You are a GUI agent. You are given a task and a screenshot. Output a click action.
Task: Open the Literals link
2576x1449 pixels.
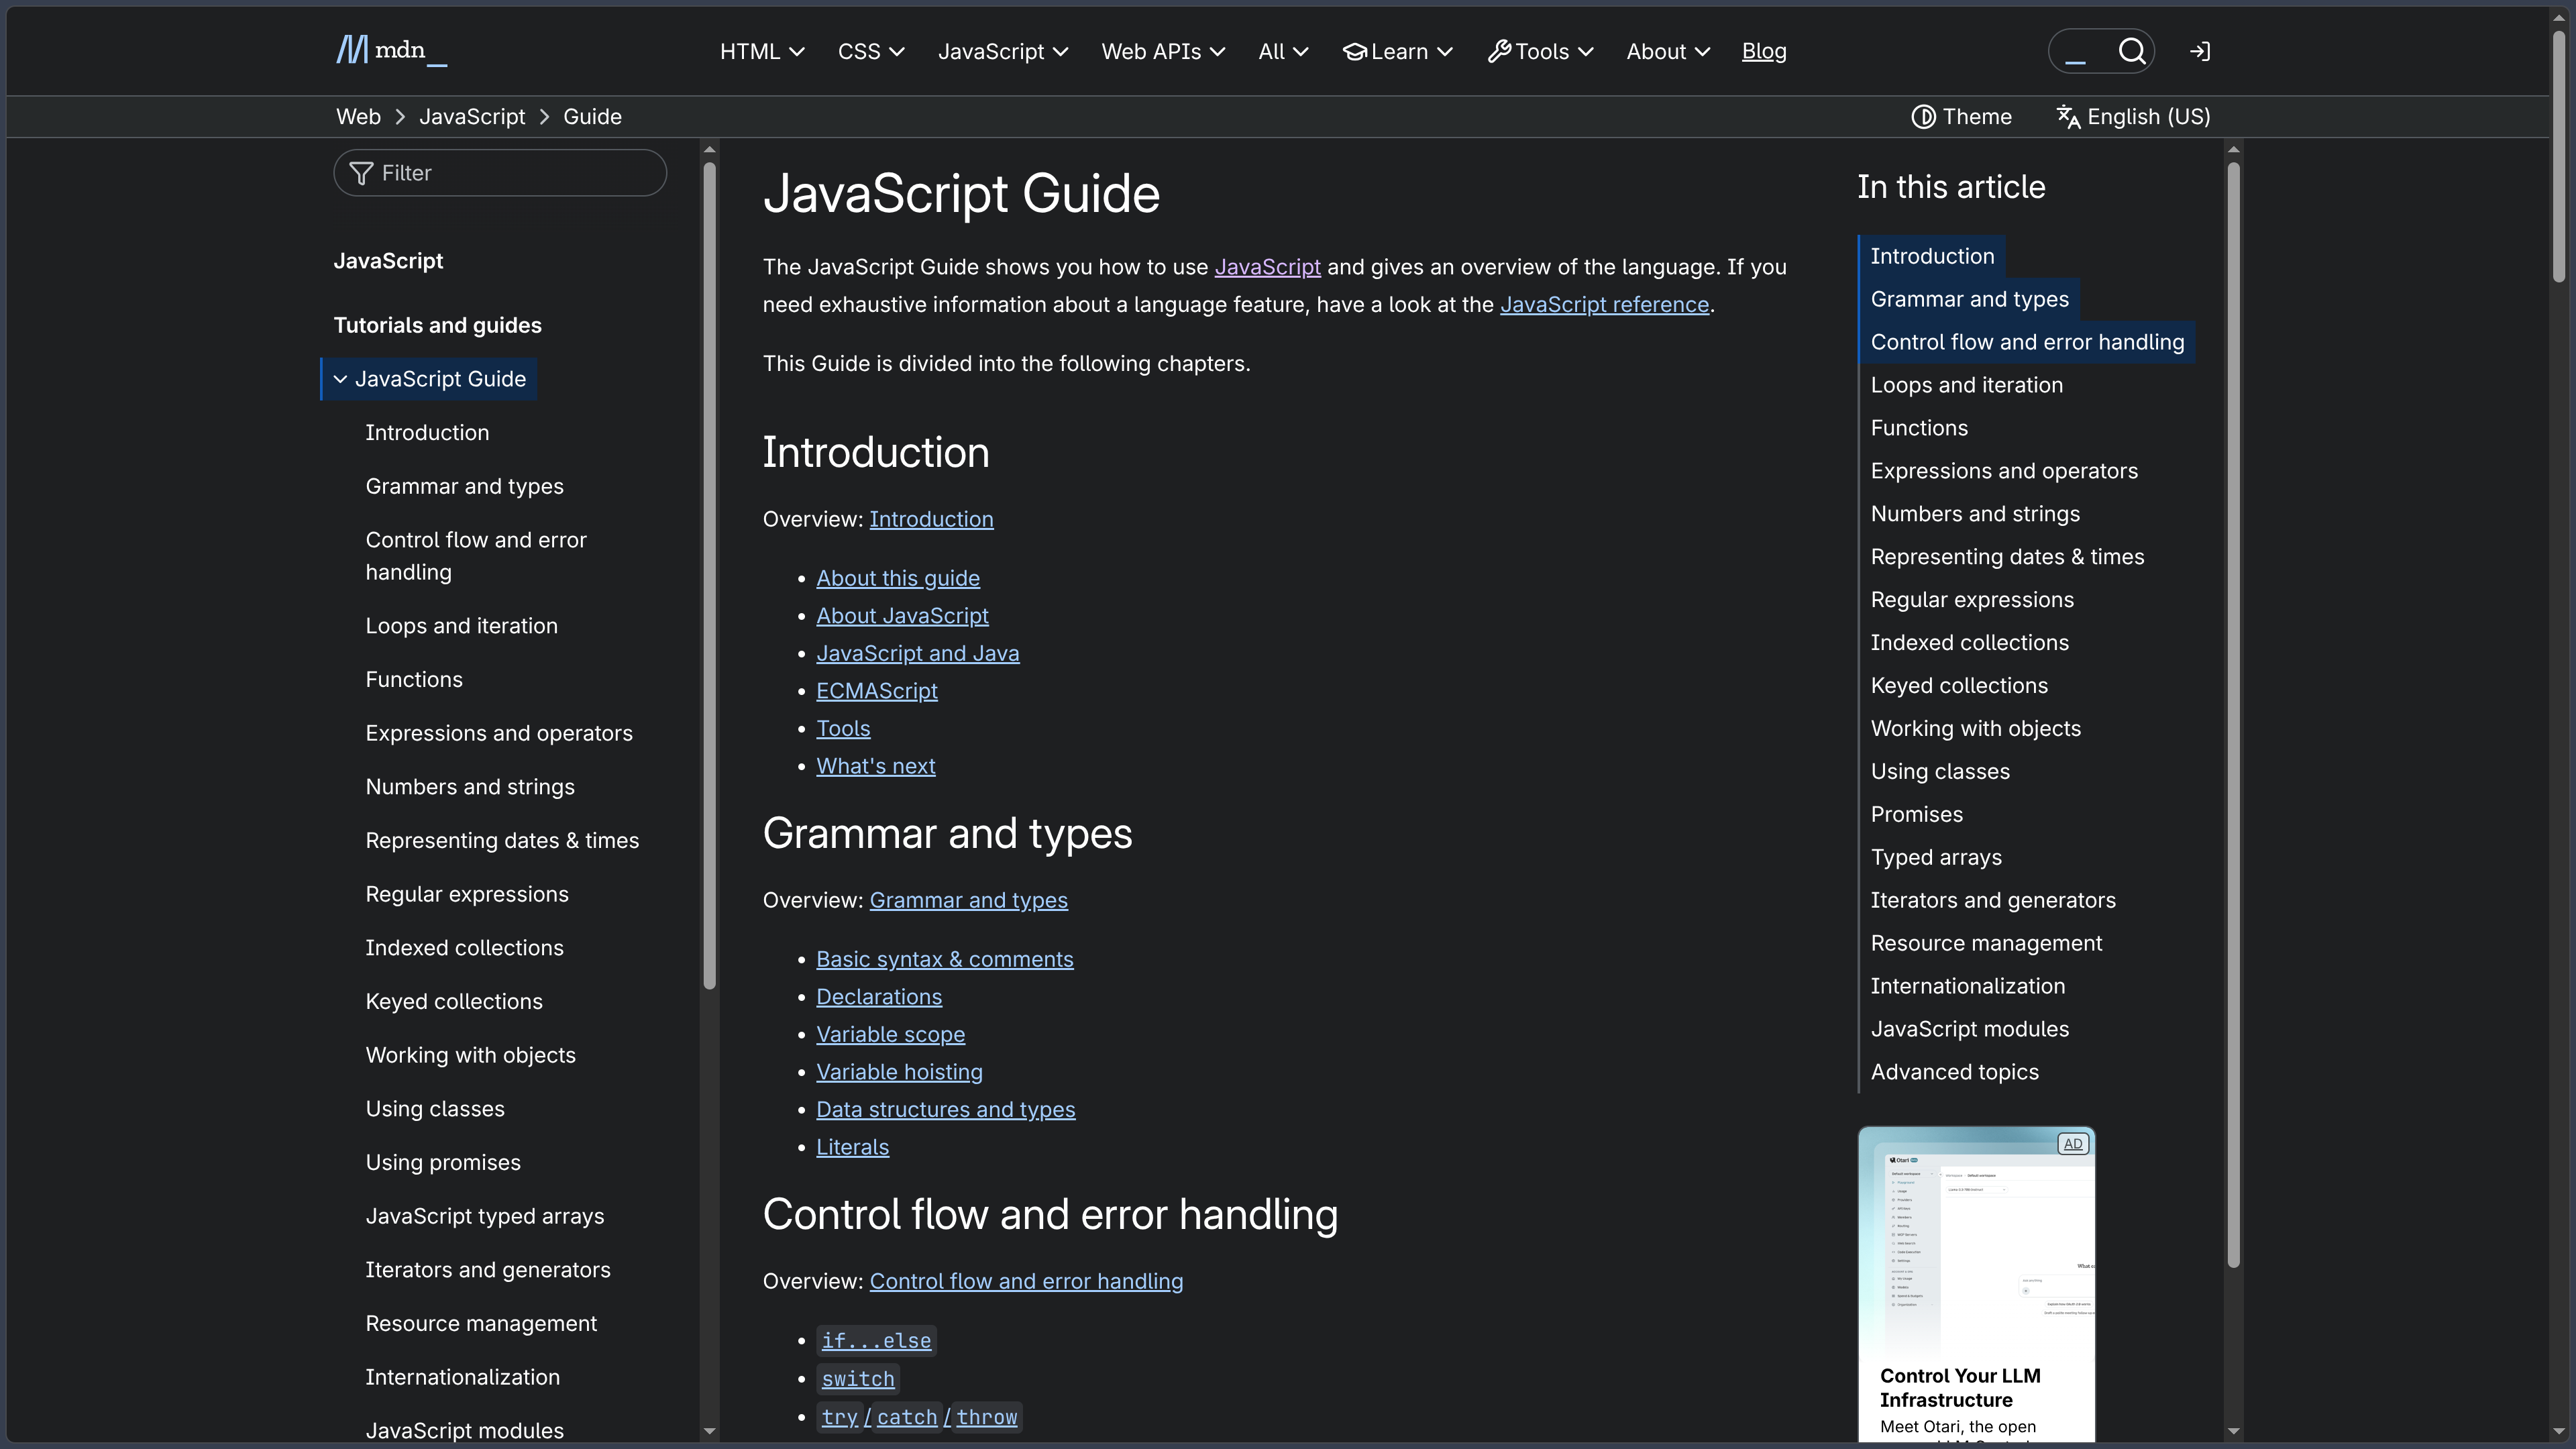[852, 1147]
